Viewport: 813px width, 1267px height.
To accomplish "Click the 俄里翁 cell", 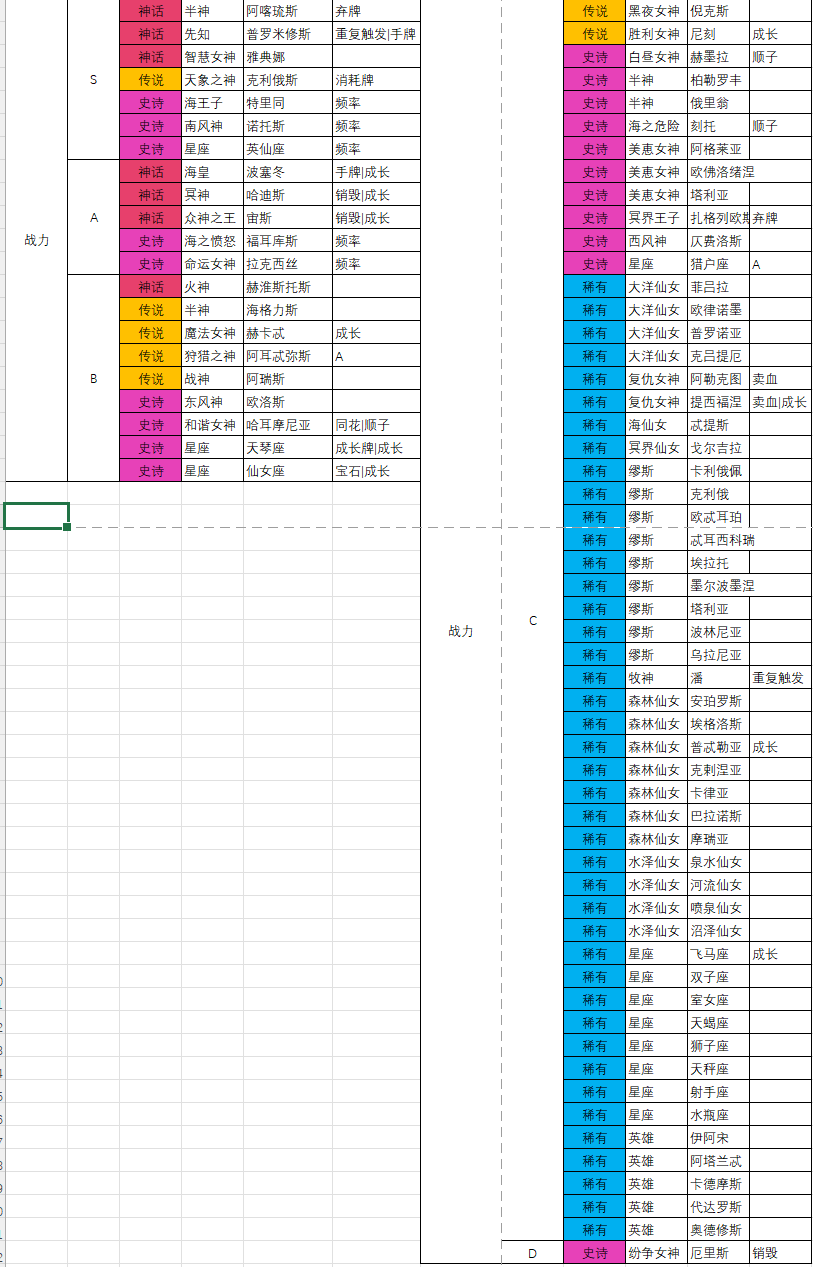I will [x=718, y=103].
